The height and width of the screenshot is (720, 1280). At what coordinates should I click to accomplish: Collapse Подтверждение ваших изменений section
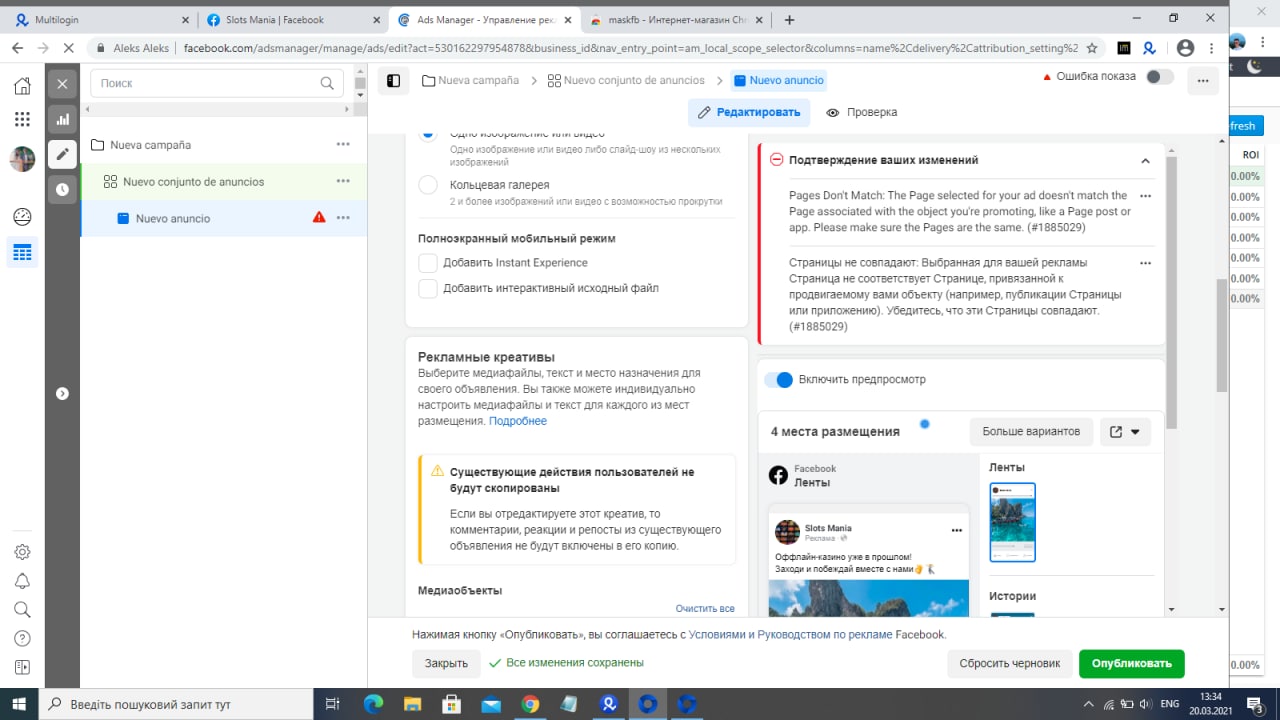coord(1145,160)
